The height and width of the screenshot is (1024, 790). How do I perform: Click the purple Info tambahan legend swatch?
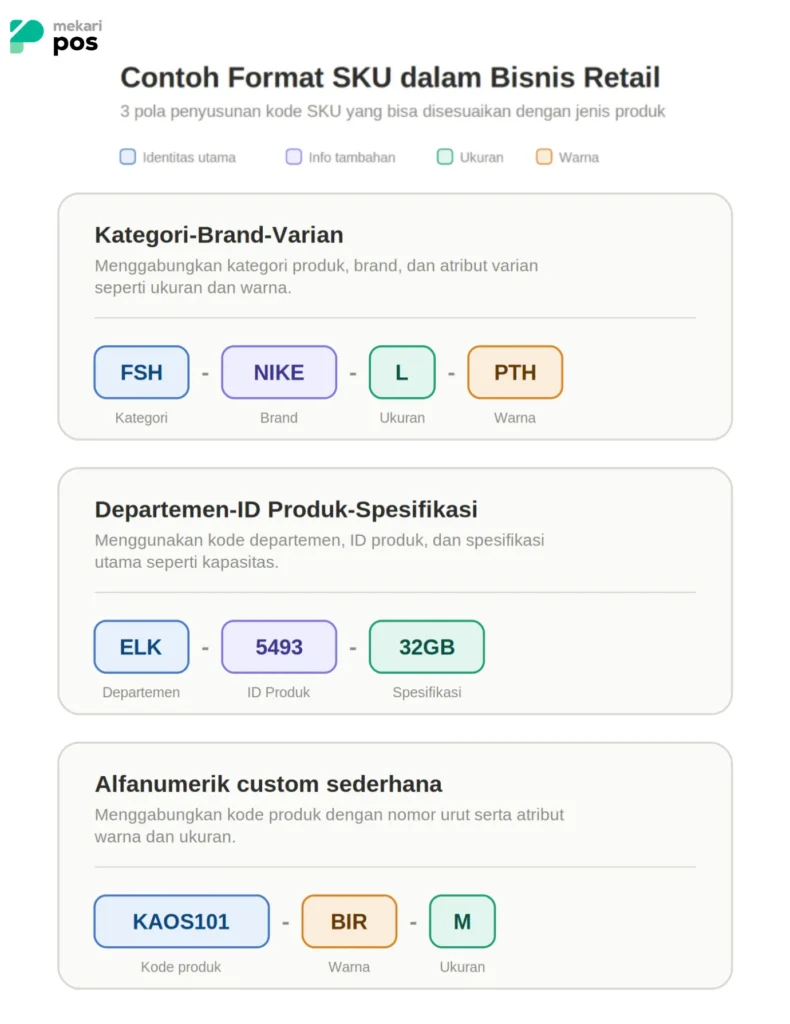[294, 157]
